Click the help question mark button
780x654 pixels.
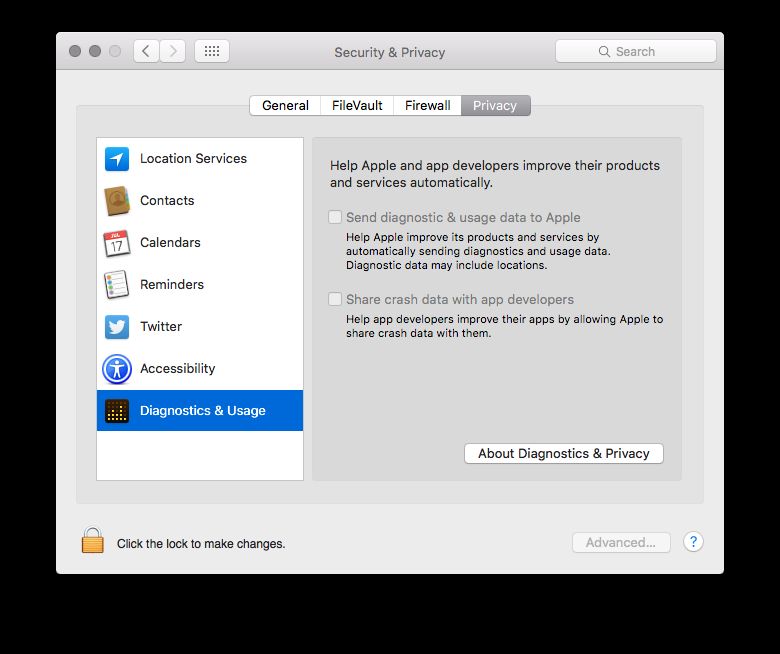tap(693, 542)
